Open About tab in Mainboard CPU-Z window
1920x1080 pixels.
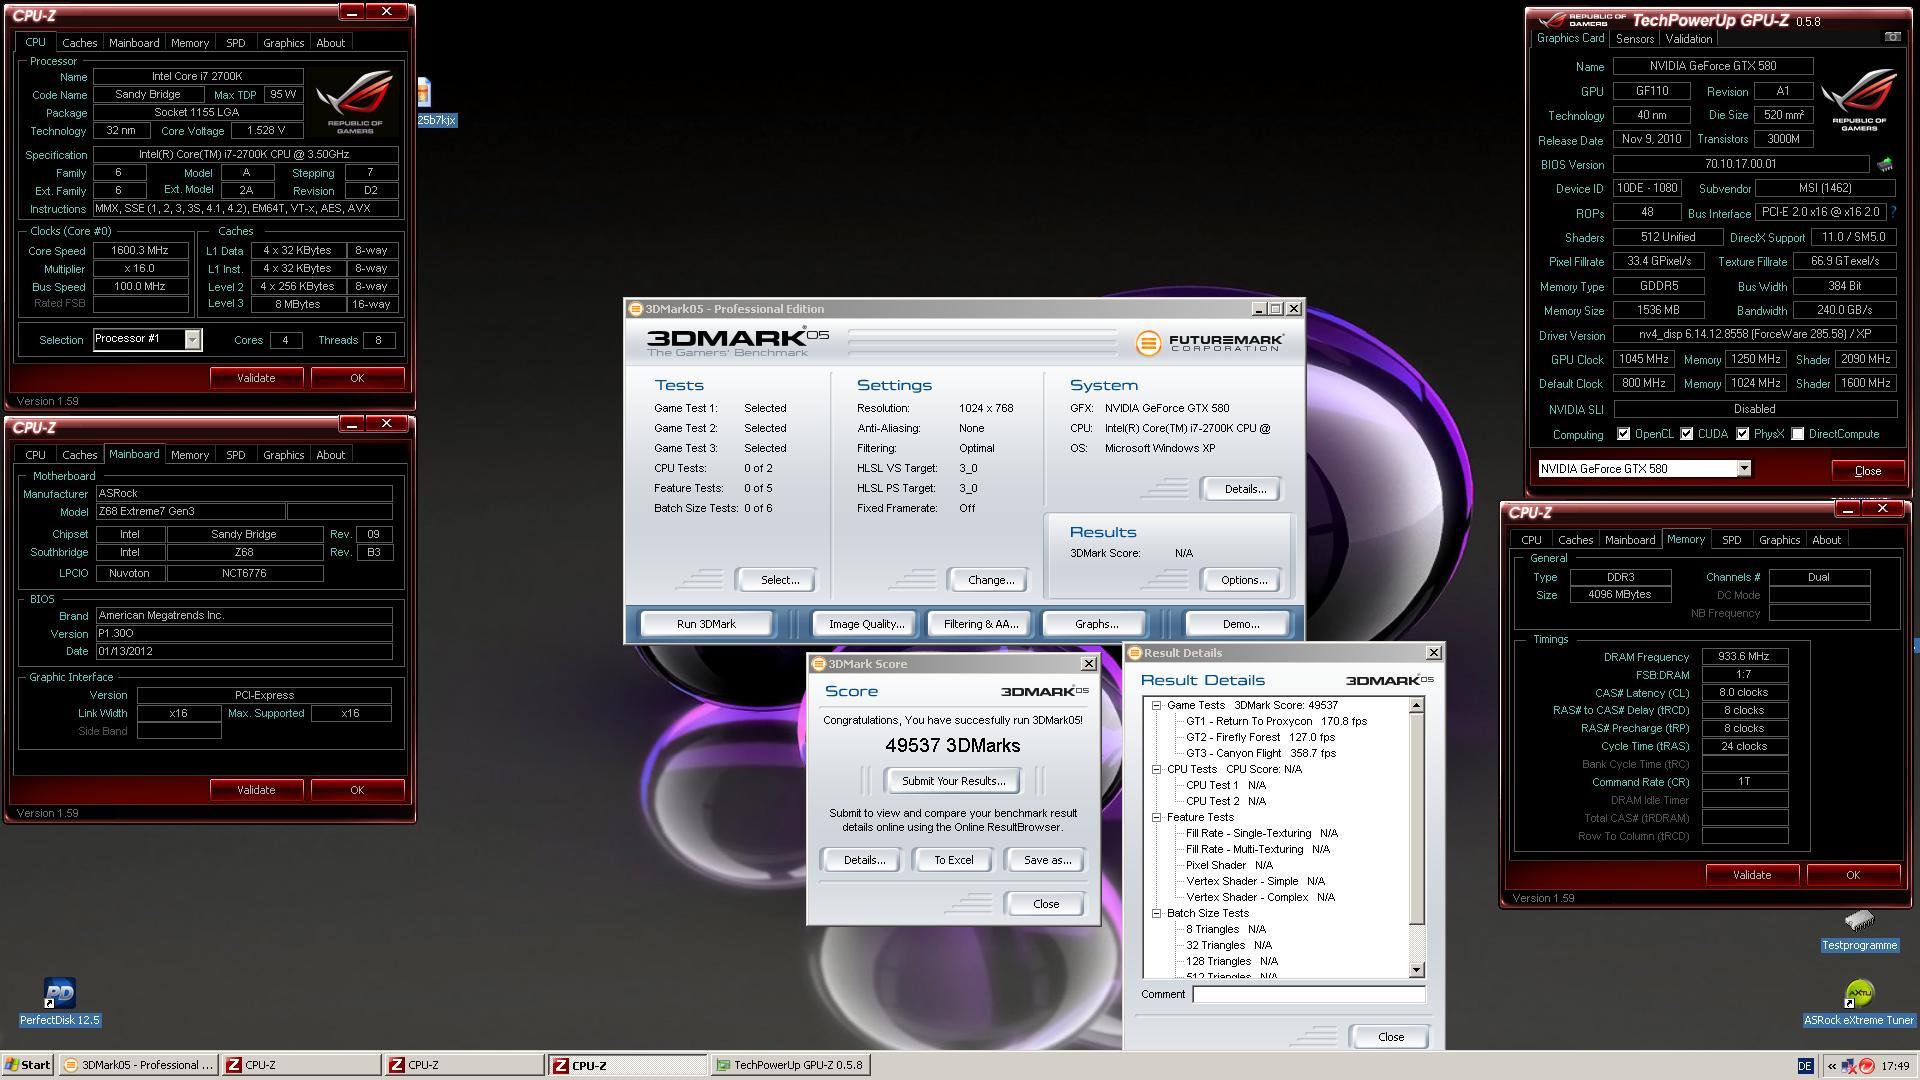click(330, 455)
